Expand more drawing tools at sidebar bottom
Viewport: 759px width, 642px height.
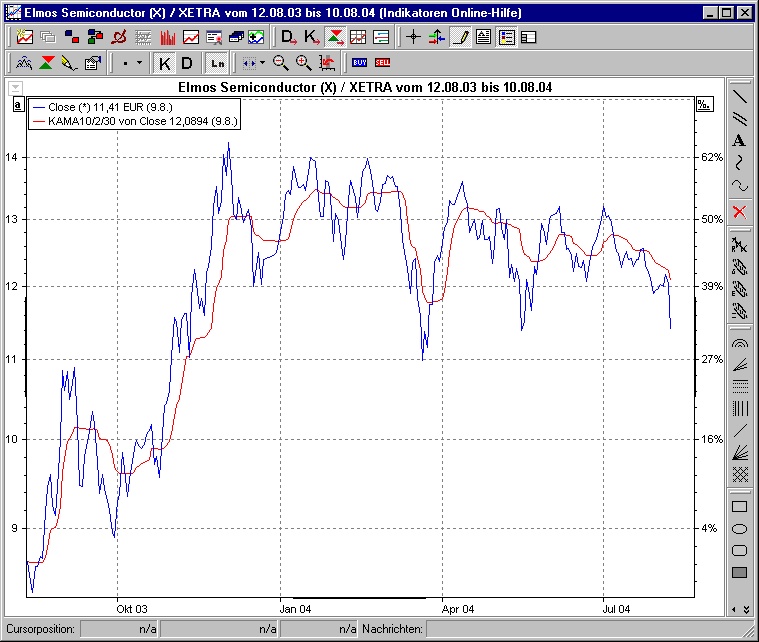point(740,609)
